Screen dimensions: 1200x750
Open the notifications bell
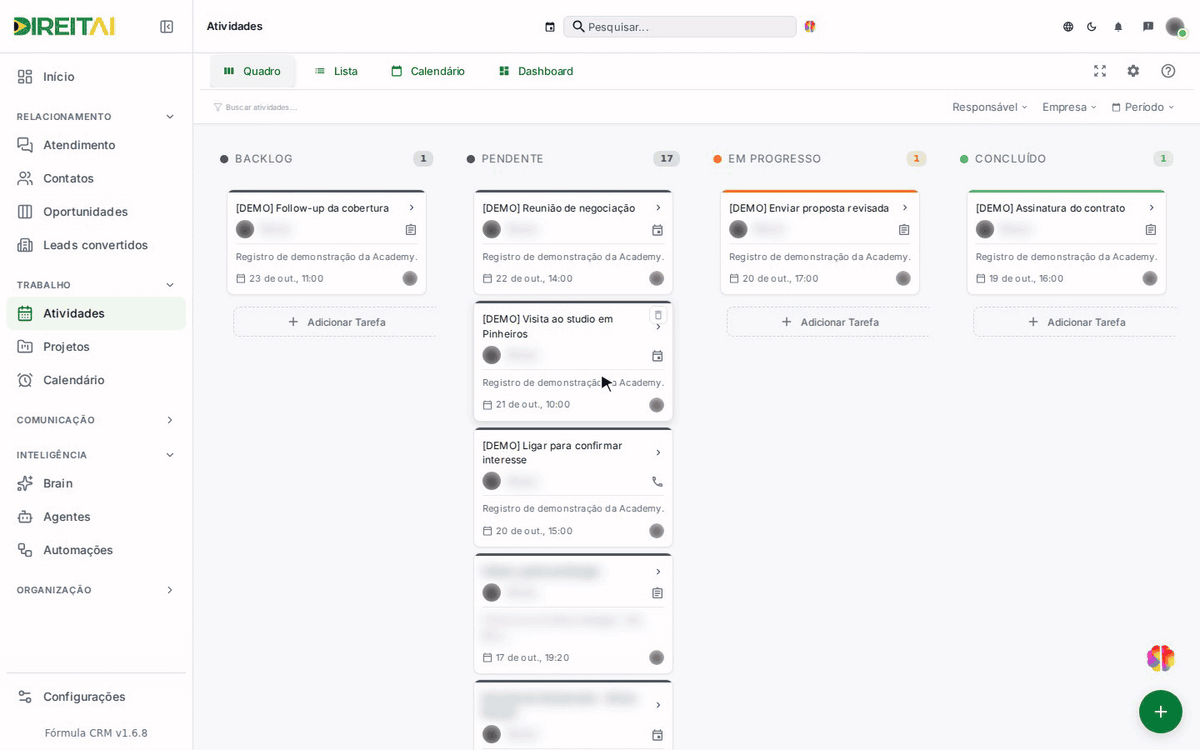(x=1118, y=27)
